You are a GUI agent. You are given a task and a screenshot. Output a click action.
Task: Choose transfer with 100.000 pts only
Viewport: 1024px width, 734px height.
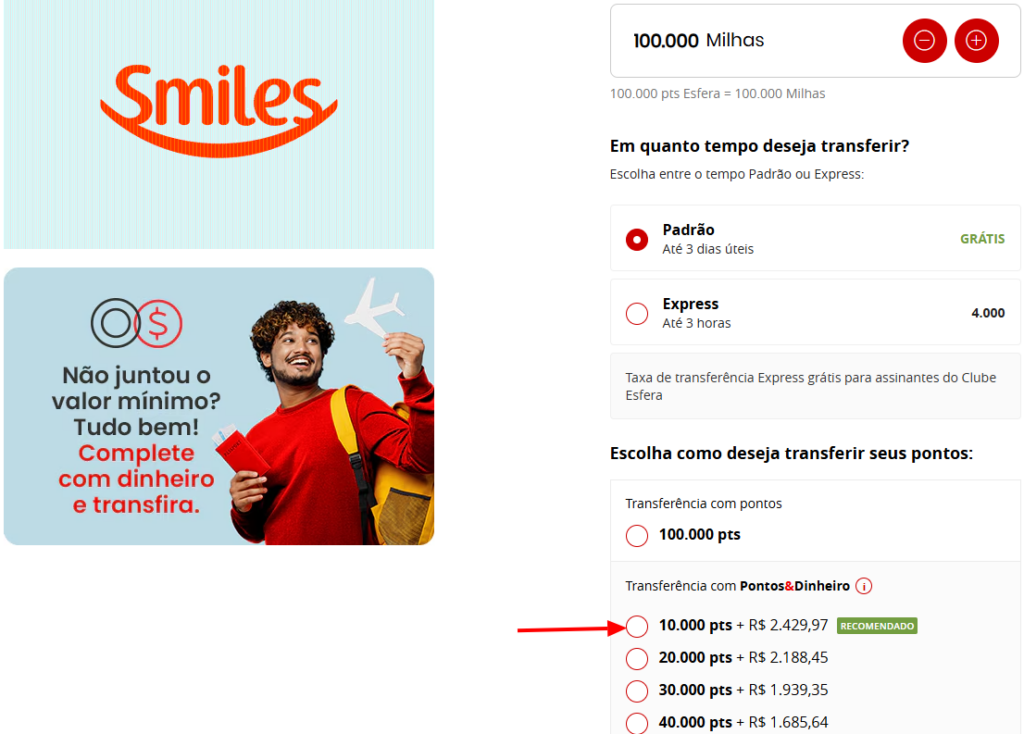click(x=637, y=535)
